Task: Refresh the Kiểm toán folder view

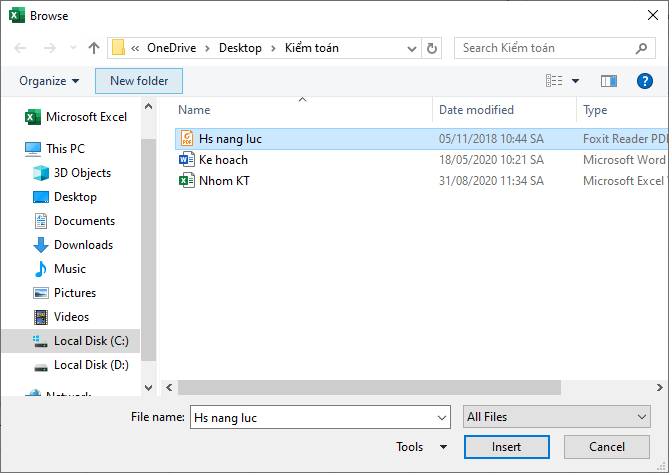Action: click(432, 48)
